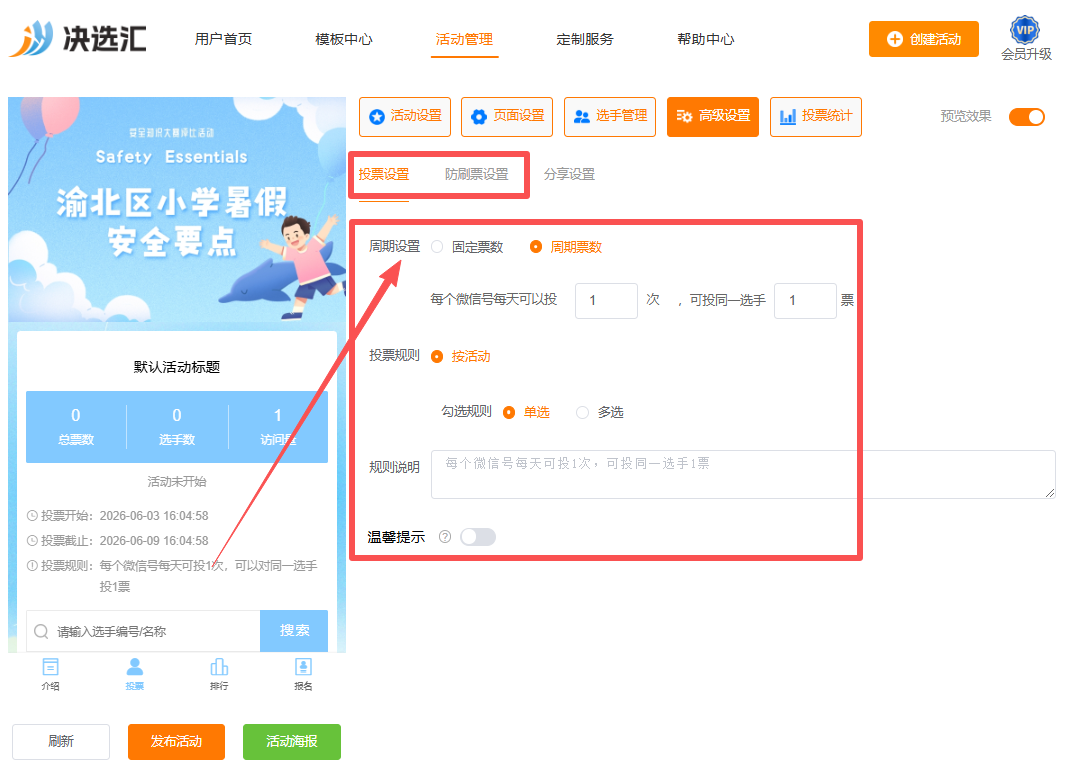The width and height of the screenshot is (1066, 779).
Task: Click the question mark icon beside 温馨提示
Action: click(x=445, y=537)
